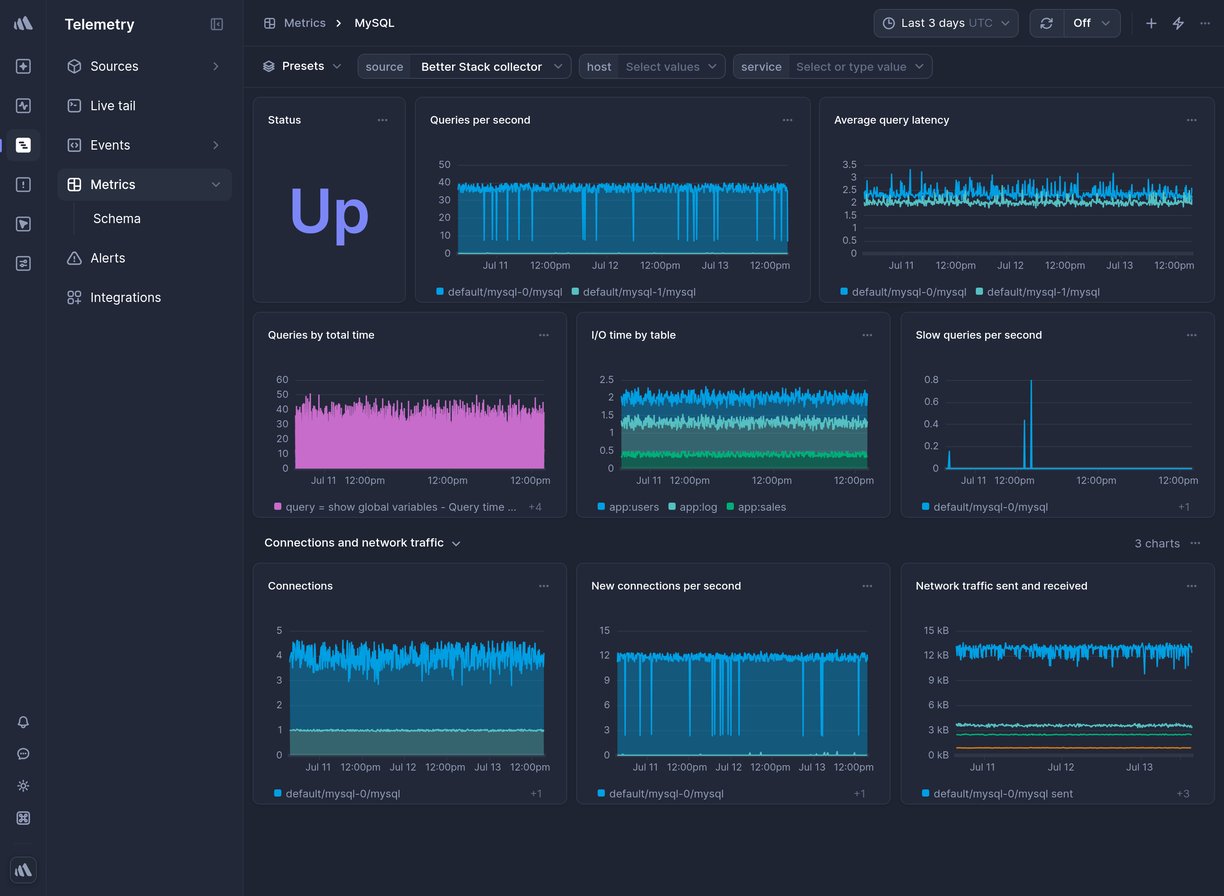This screenshot has height=896, width=1224.
Task: Expand the Sources sidebar item
Action: [x=216, y=66]
